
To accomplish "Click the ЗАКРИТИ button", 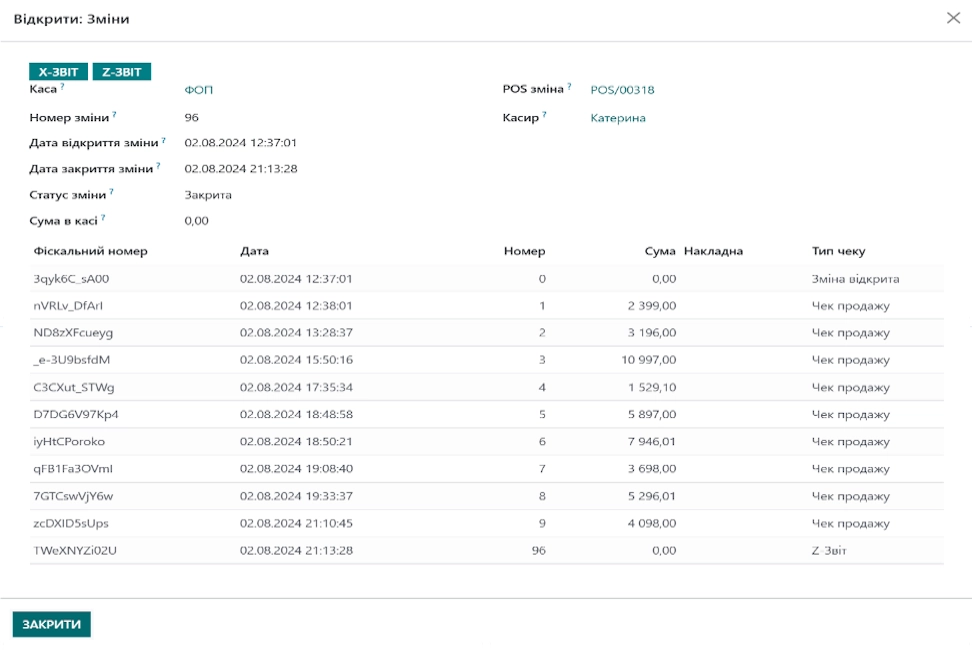I will 51,624.
